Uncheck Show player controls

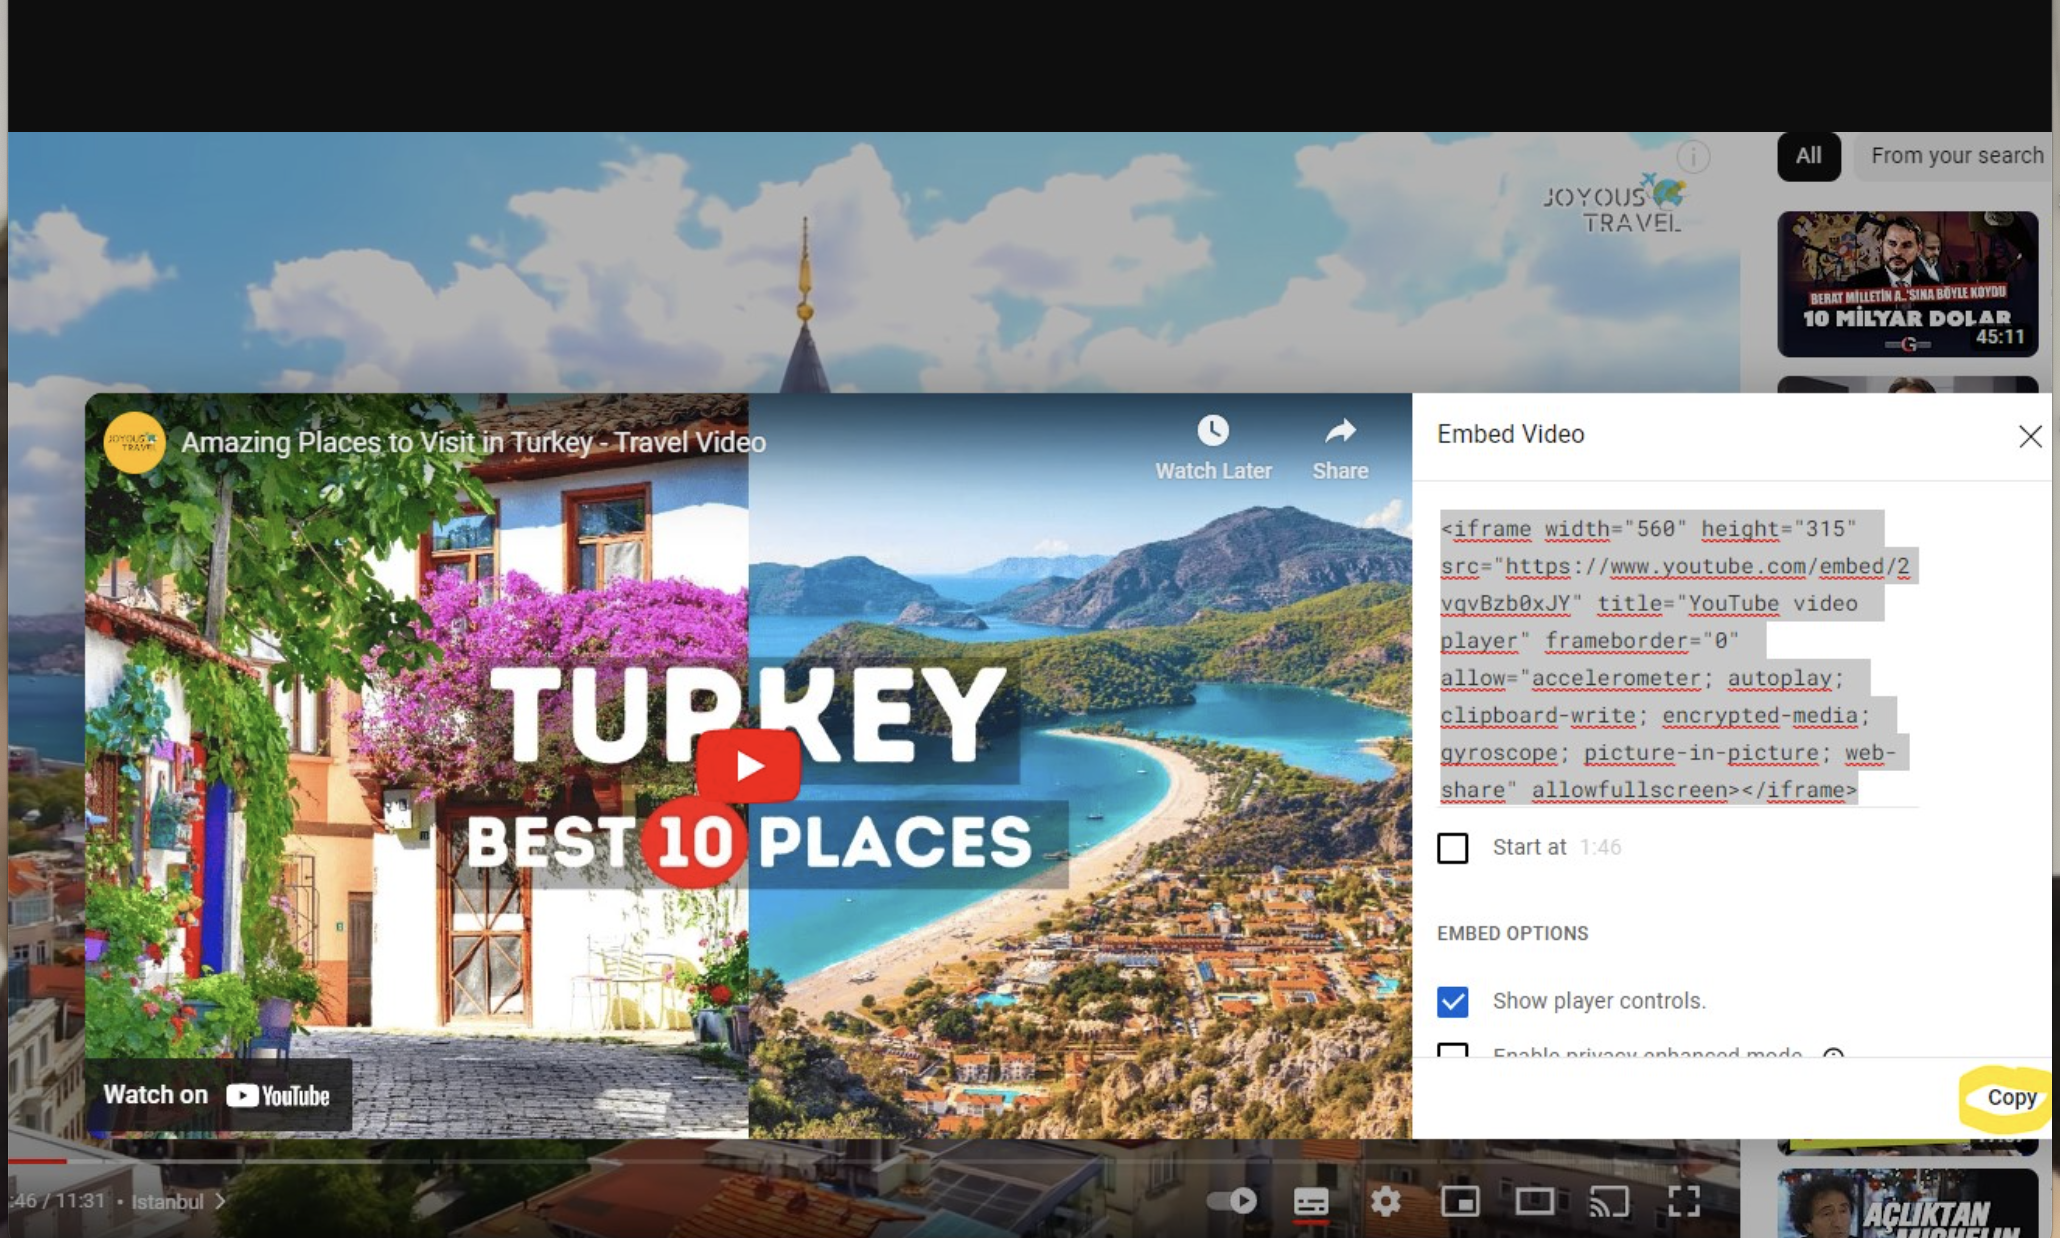click(1454, 1002)
